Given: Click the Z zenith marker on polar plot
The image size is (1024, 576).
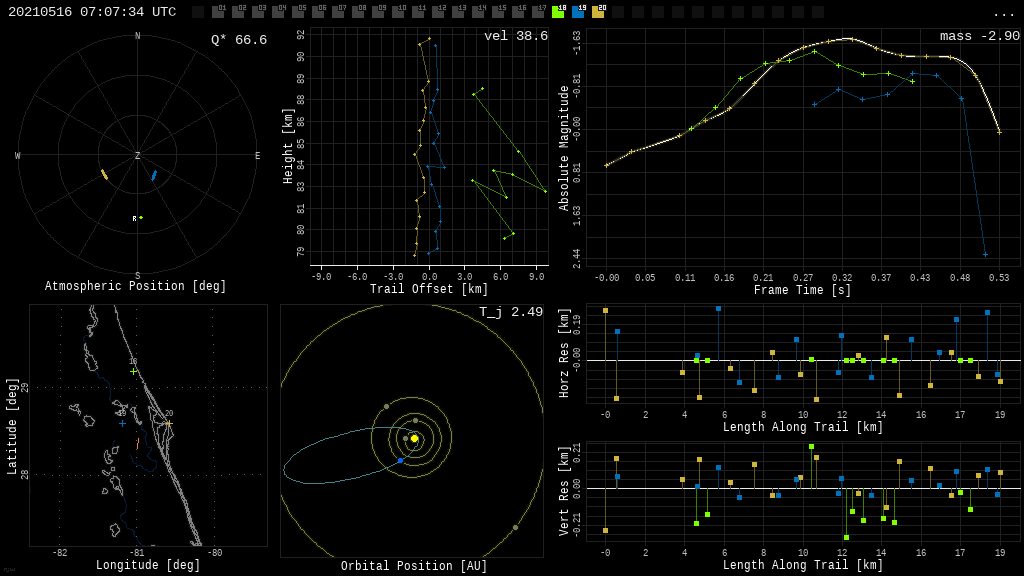Looking at the screenshot, I should 137,155.
